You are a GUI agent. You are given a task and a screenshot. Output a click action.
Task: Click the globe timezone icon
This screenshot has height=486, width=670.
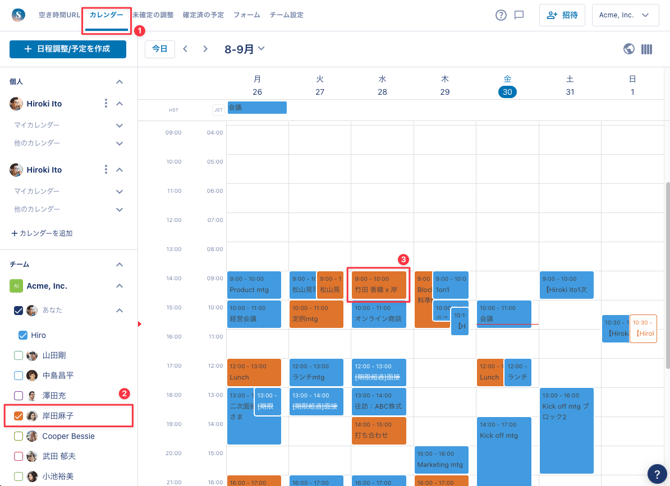[629, 49]
